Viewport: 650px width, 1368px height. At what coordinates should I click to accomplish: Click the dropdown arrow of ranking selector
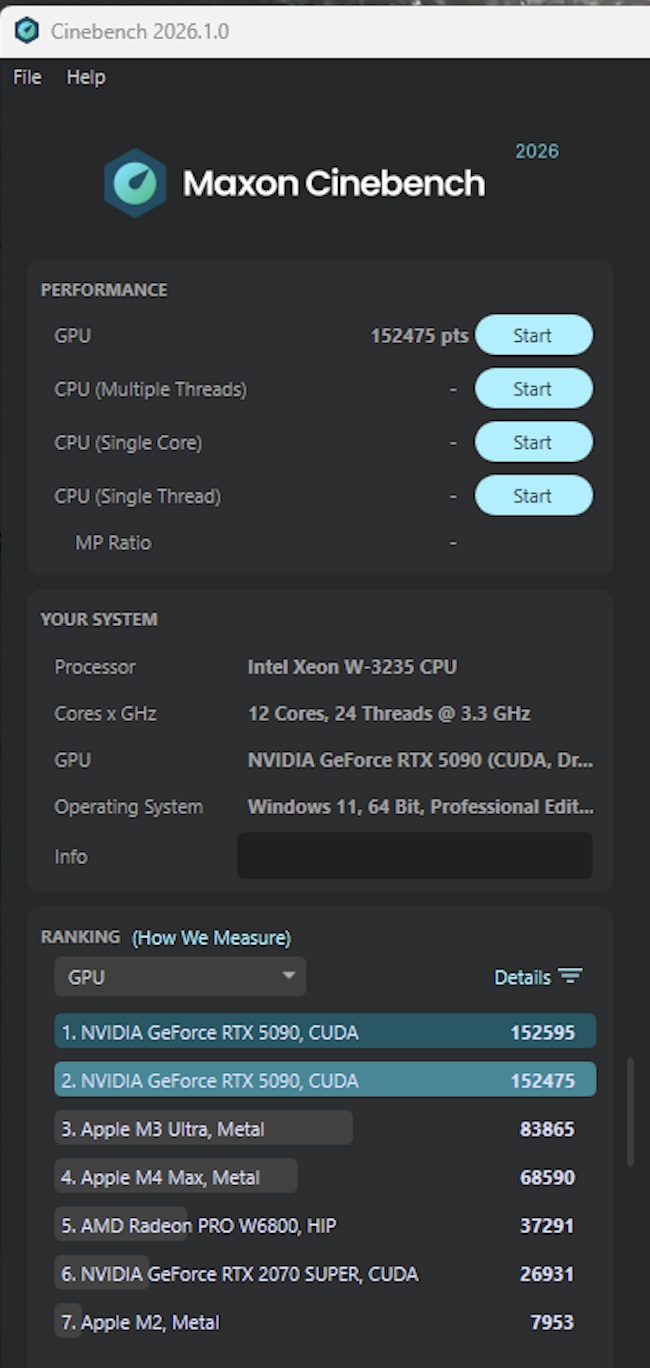[289, 976]
